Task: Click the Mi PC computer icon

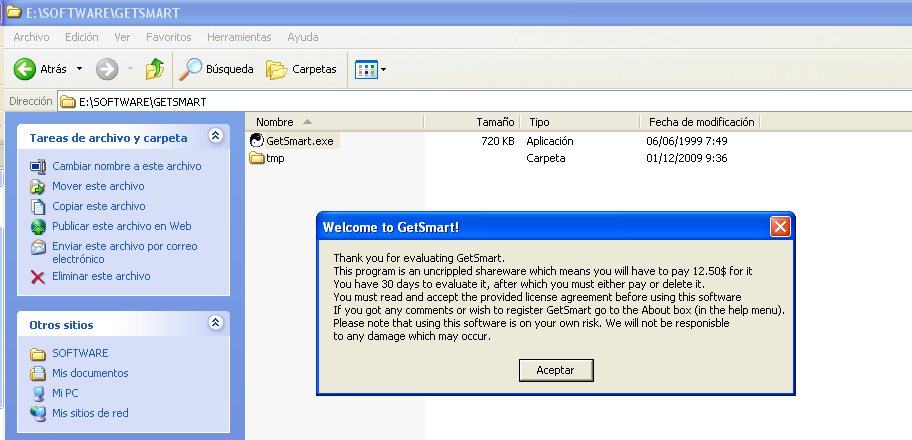Action: click(x=38, y=394)
